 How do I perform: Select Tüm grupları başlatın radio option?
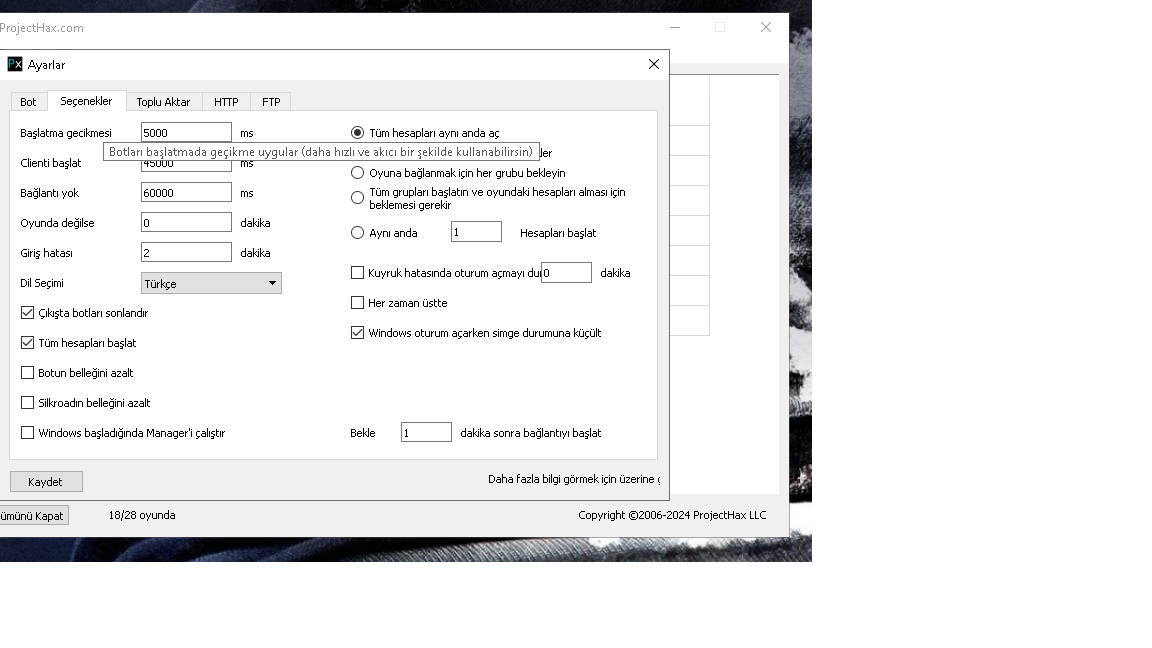(357, 197)
